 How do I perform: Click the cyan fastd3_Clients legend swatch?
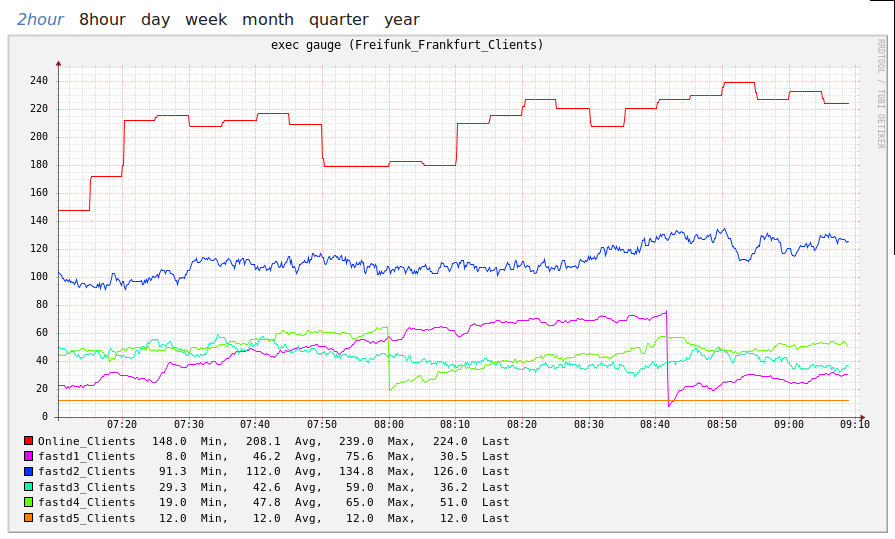[x=28, y=487]
